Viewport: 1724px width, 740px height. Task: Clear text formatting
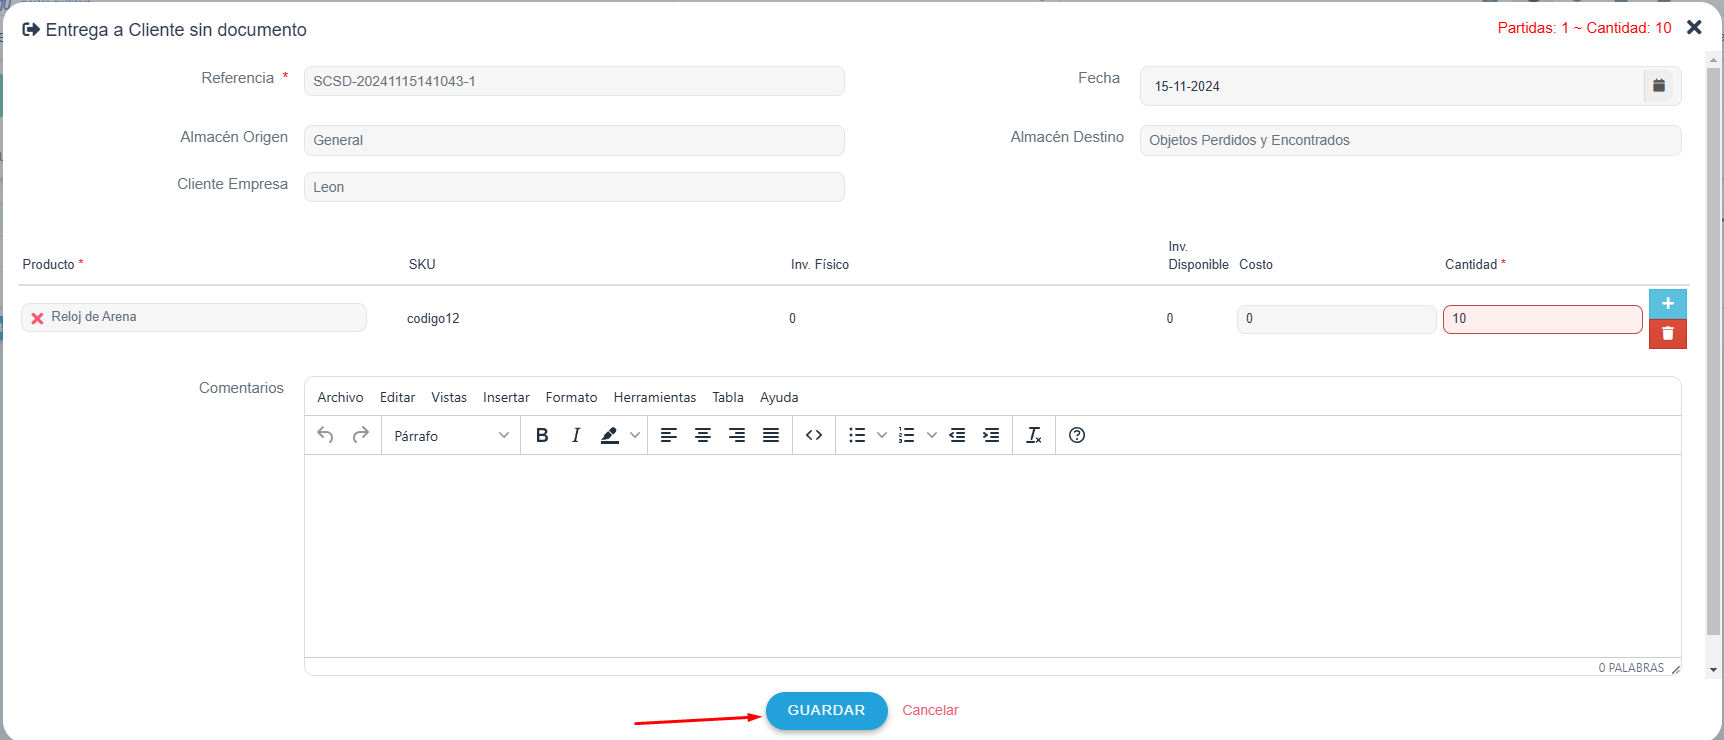(x=1034, y=435)
